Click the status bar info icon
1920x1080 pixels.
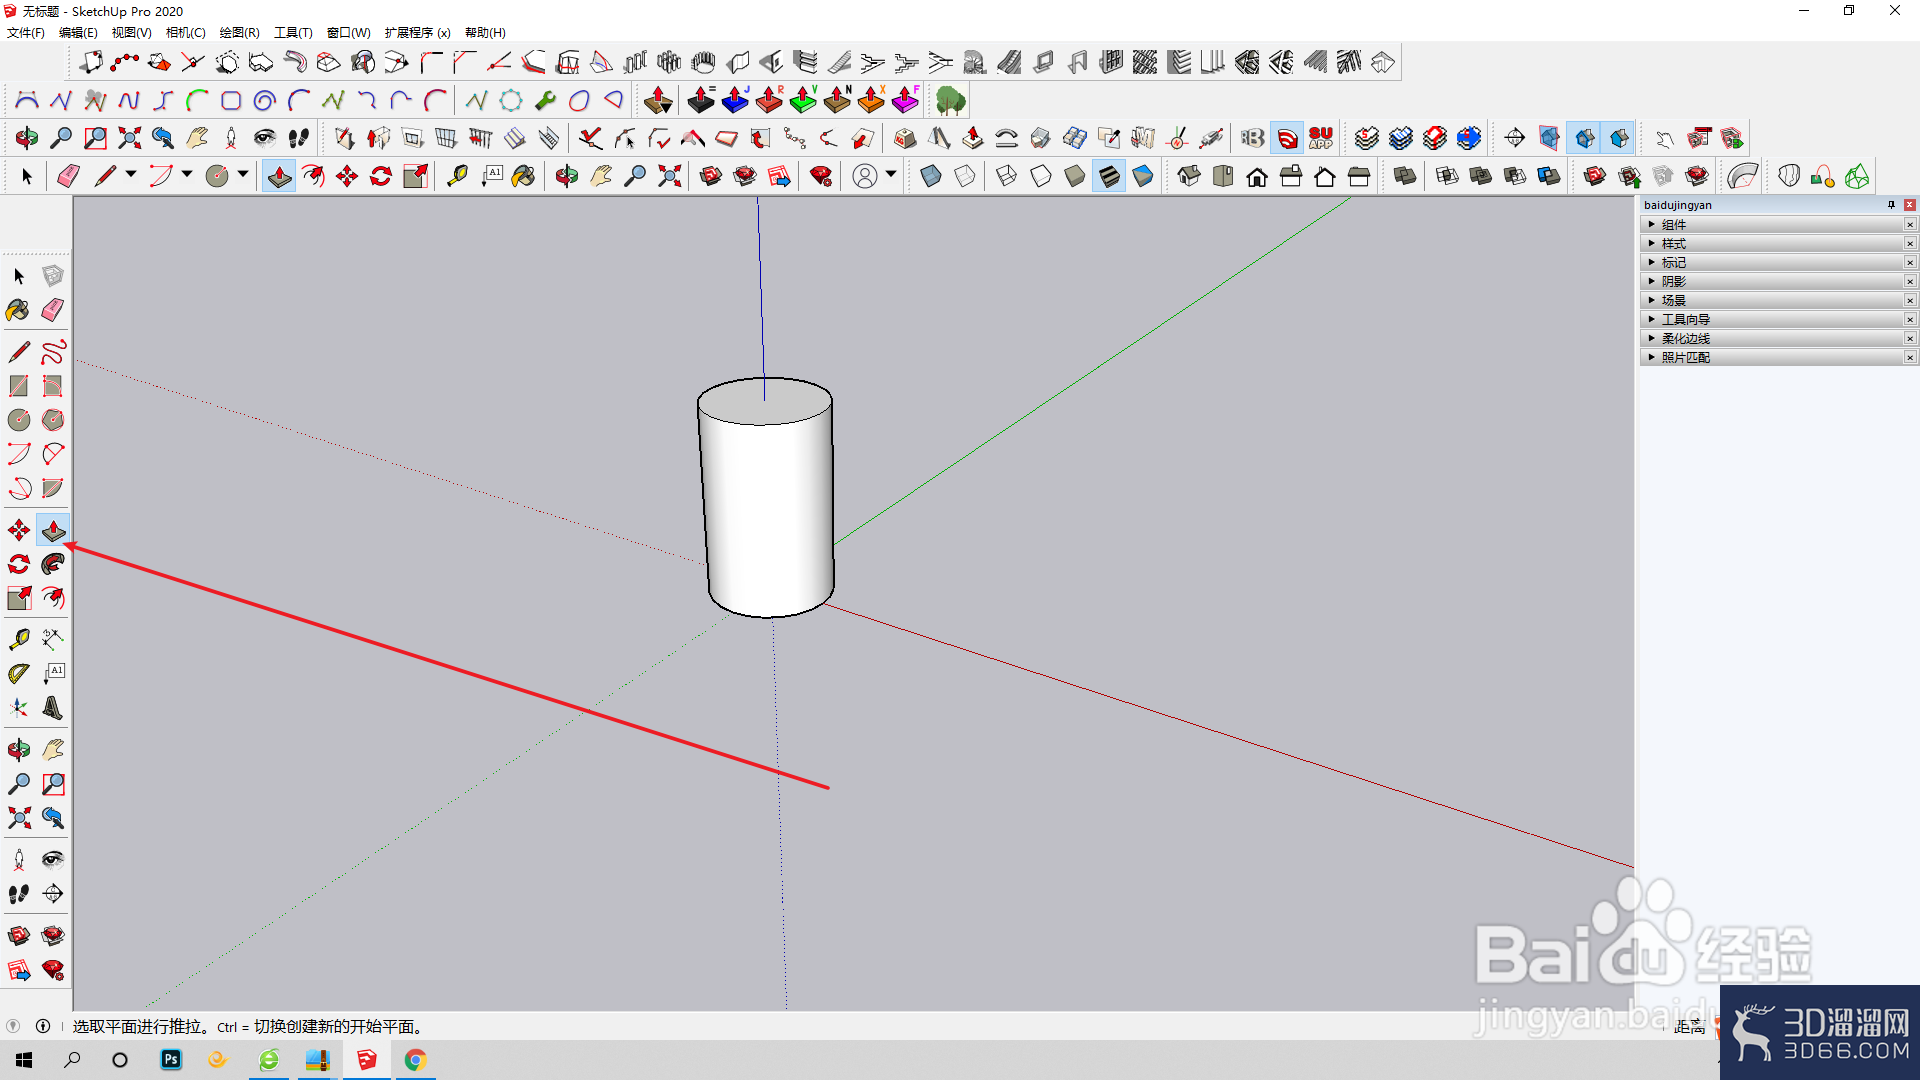[43, 1026]
